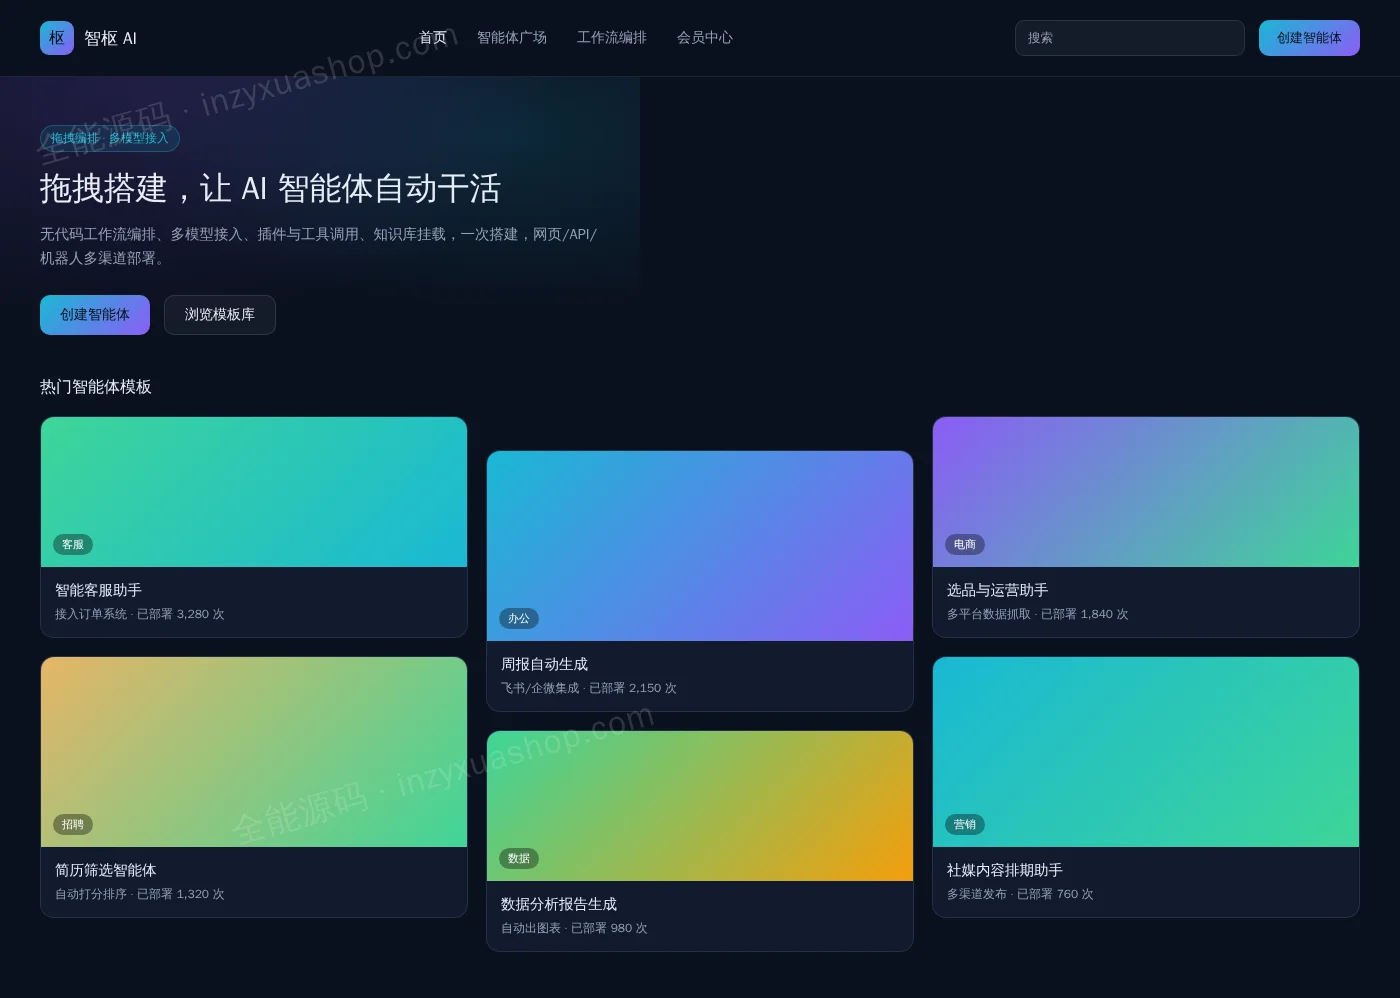Click the 办公 category tag

click(519, 619)
